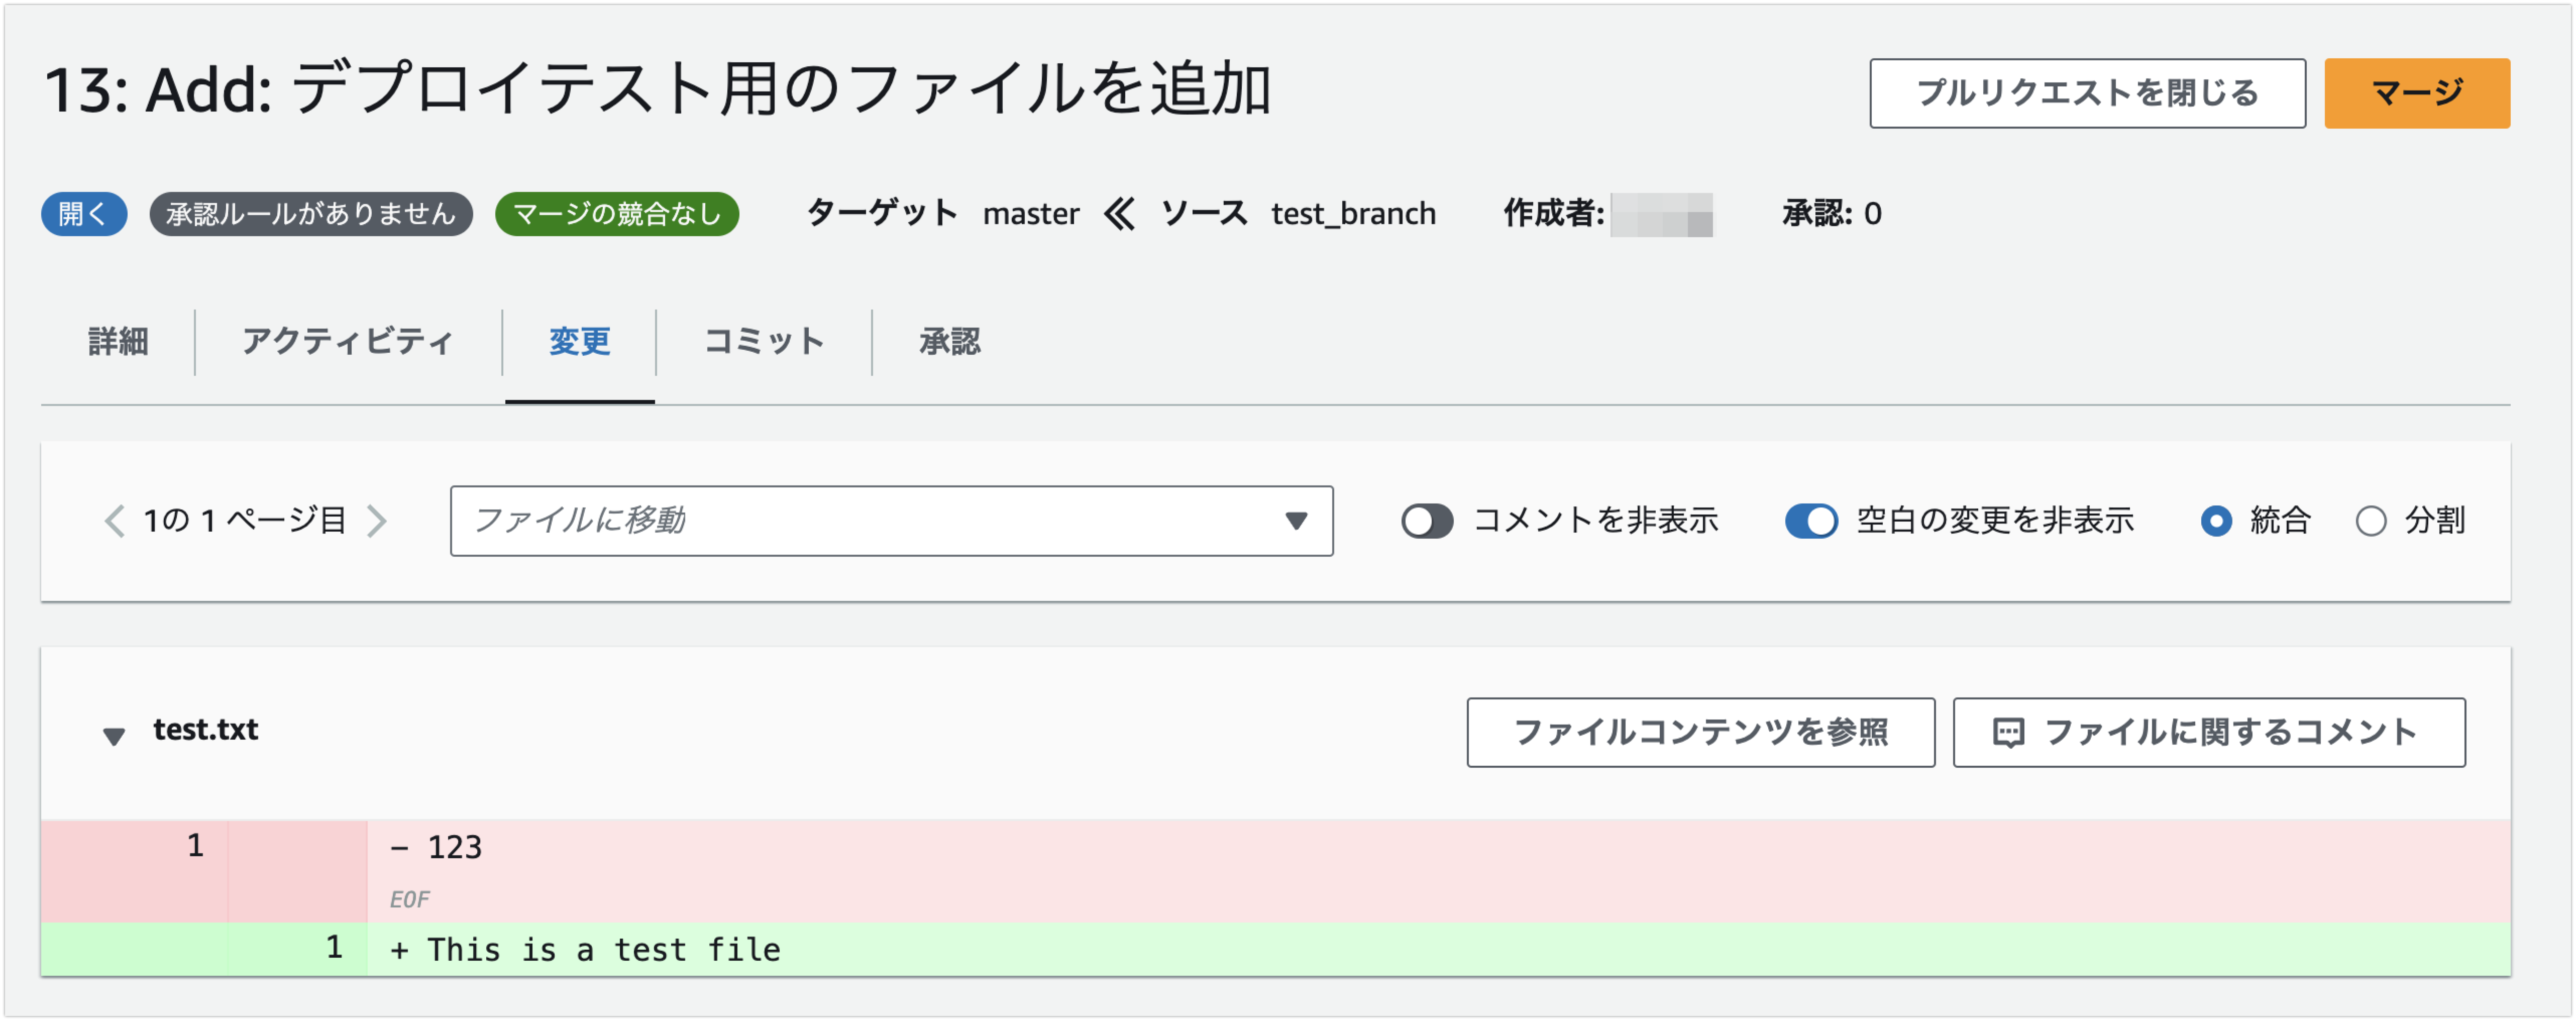This screenshot has height=1021, width=2576.
Task: Click the next page chevron arrow
Action: [x=377, y=521]
